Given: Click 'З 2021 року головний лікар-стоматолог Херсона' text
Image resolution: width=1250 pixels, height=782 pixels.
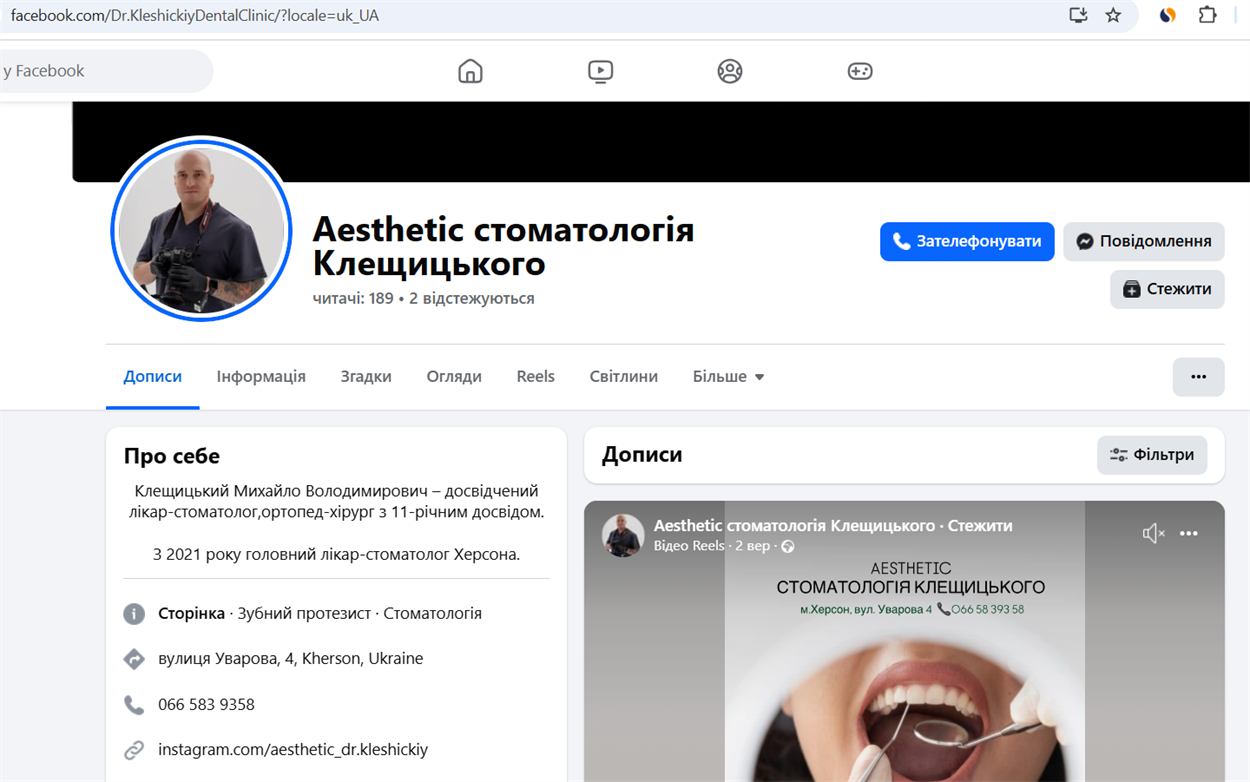Looking at the screenshot, I should [x=336, y=555].
